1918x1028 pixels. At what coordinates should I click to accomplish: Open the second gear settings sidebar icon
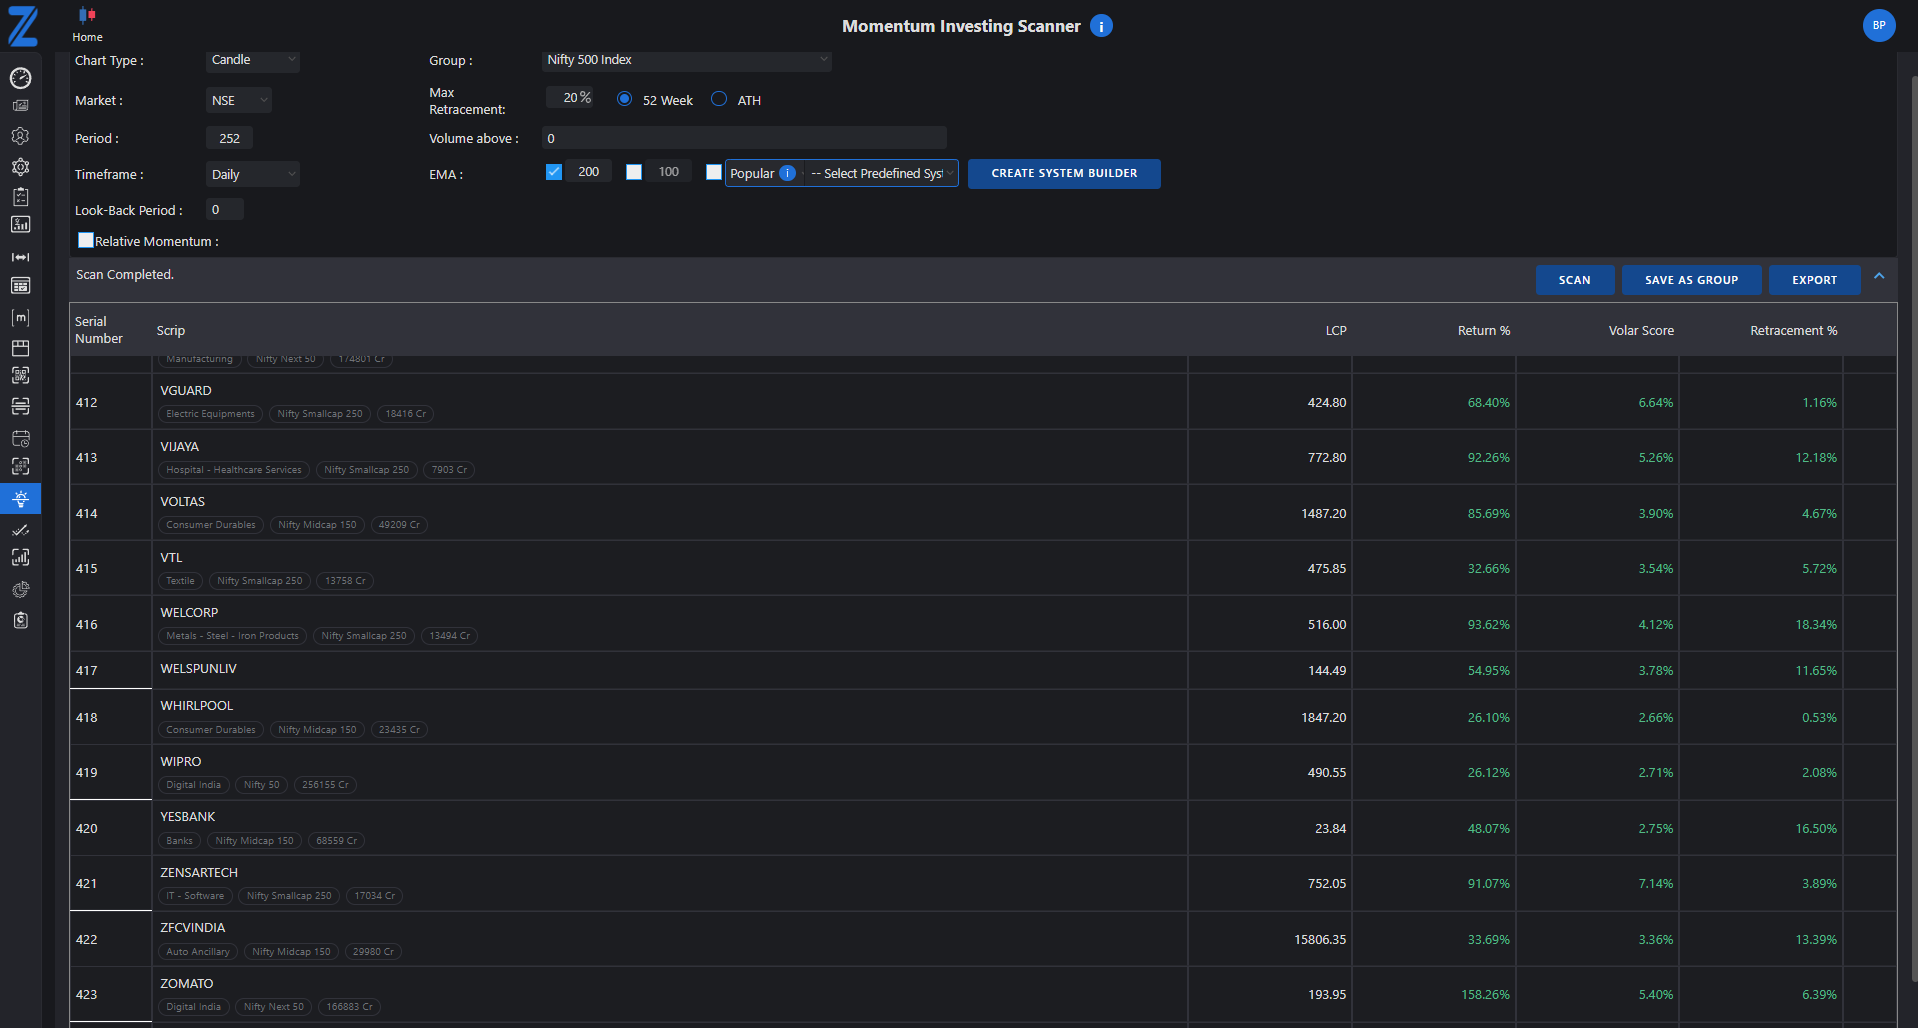pyautogui.click(x=20, y=166)
